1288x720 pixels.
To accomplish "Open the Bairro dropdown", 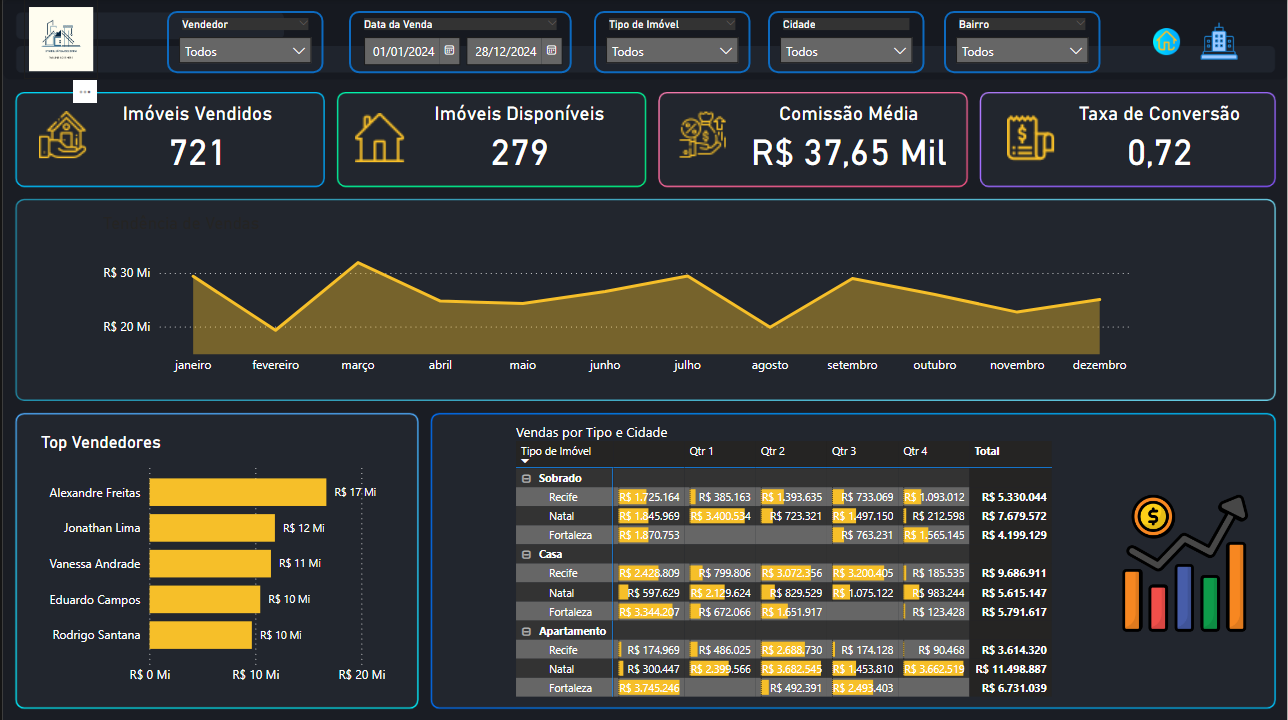I will click(1022, 49).
